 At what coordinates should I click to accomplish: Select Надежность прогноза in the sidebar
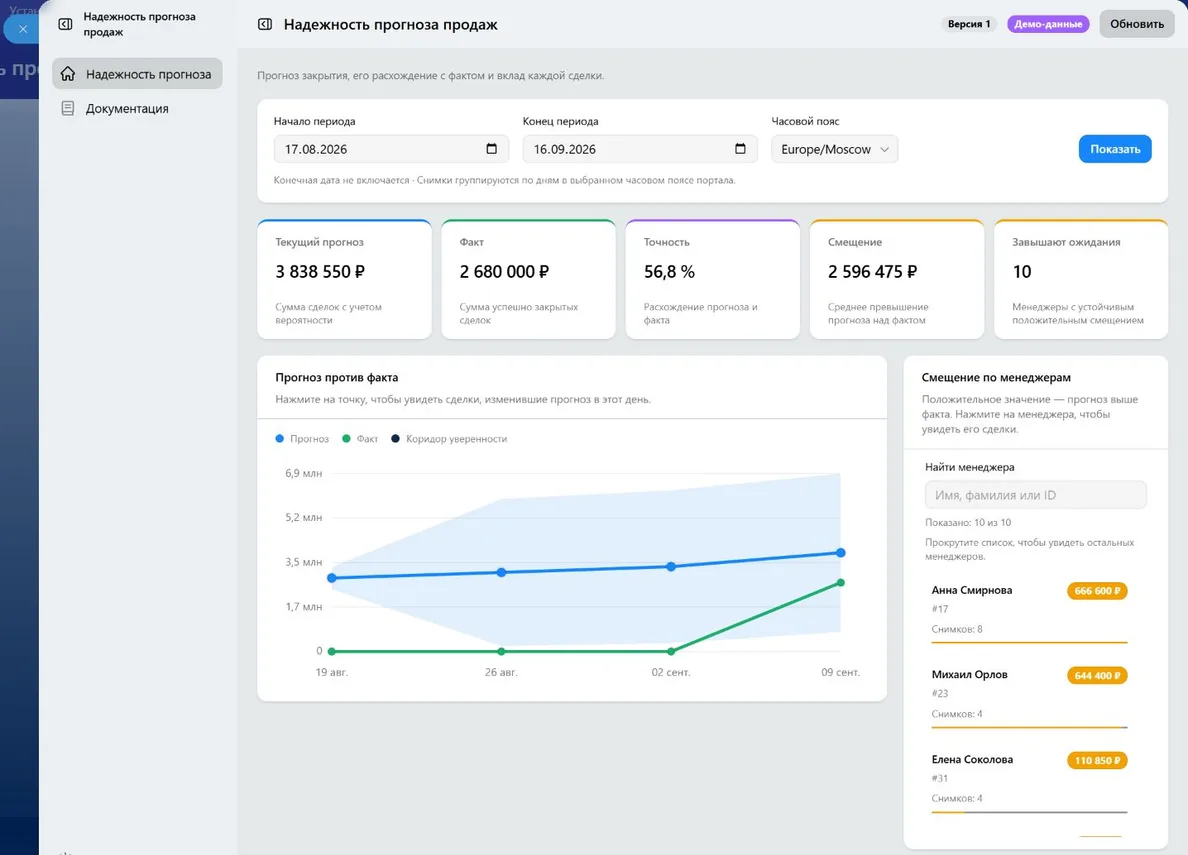point(137,74)
